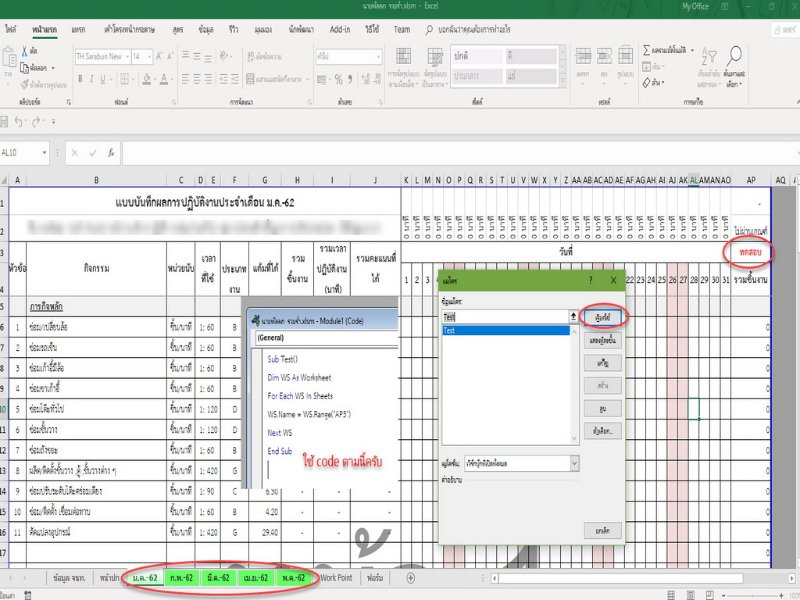Expand the 'Macros in' combo box
Viewport: 800px width, 600px height.
pos(574,463)
